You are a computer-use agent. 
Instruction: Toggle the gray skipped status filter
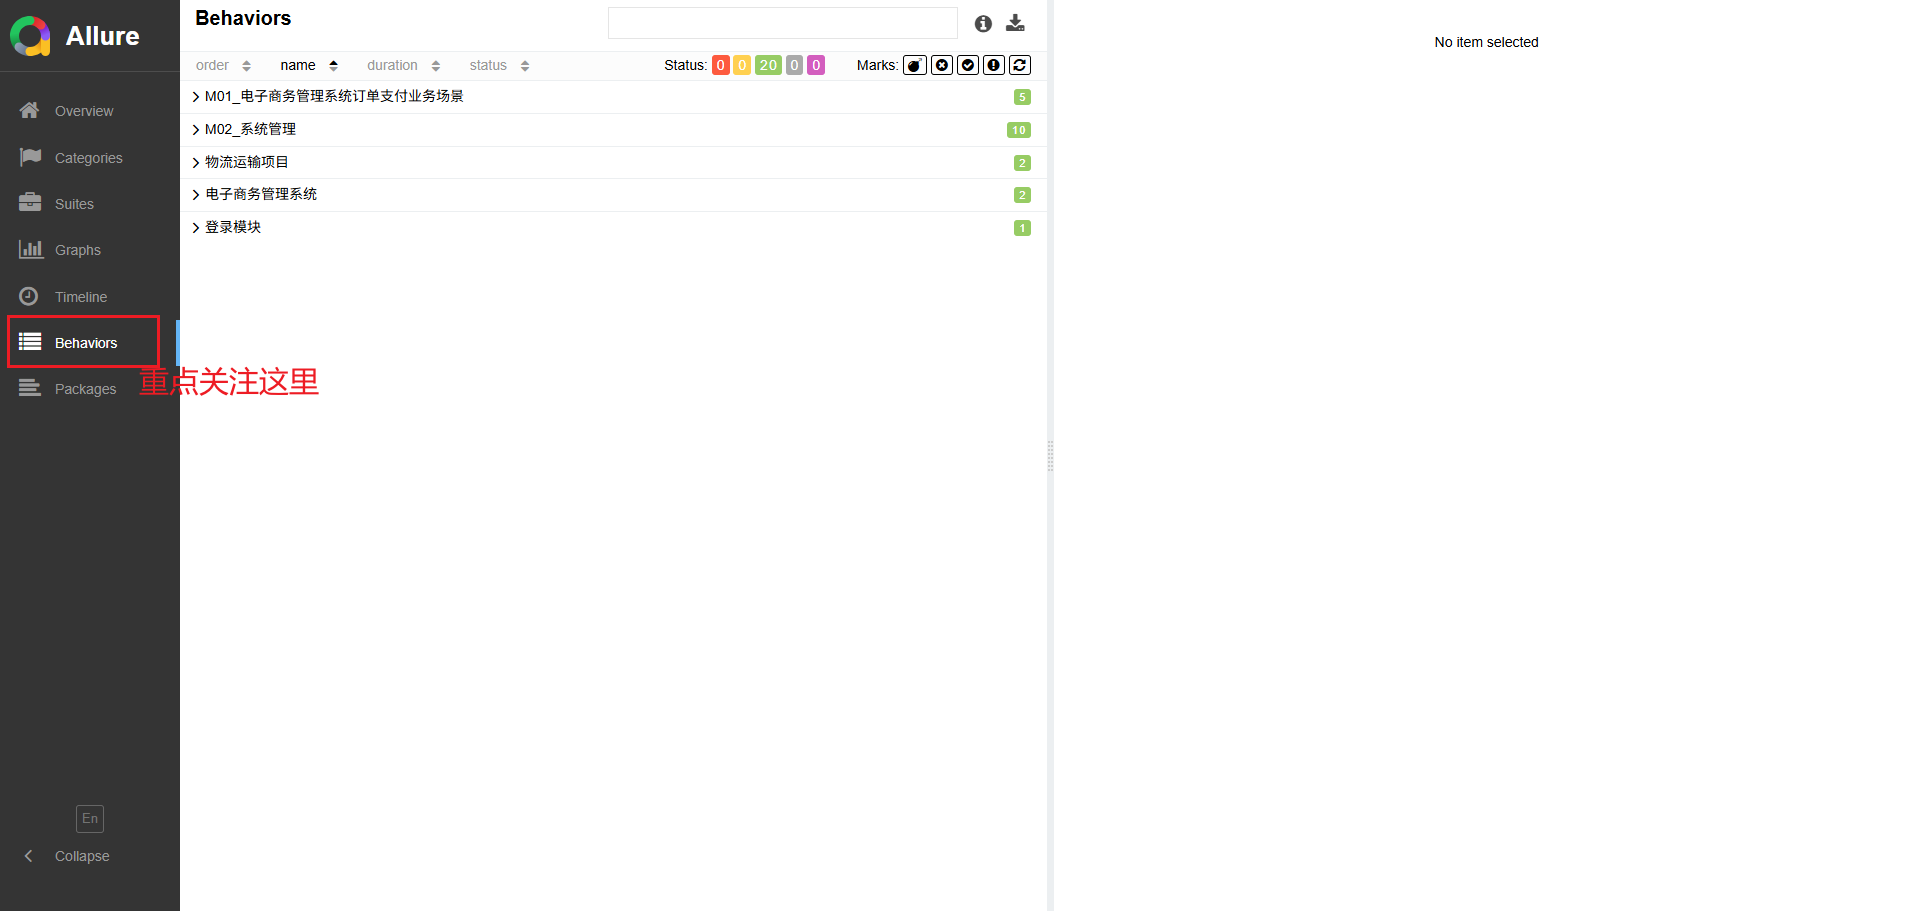tap(795, 65)
